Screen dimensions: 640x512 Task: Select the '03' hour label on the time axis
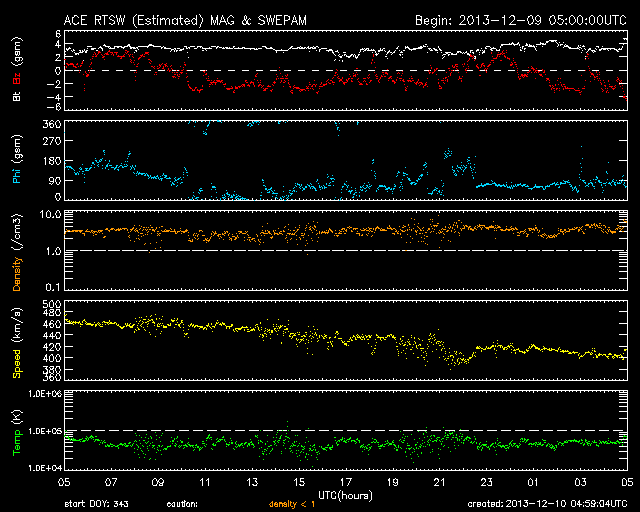tap(580, 482)
